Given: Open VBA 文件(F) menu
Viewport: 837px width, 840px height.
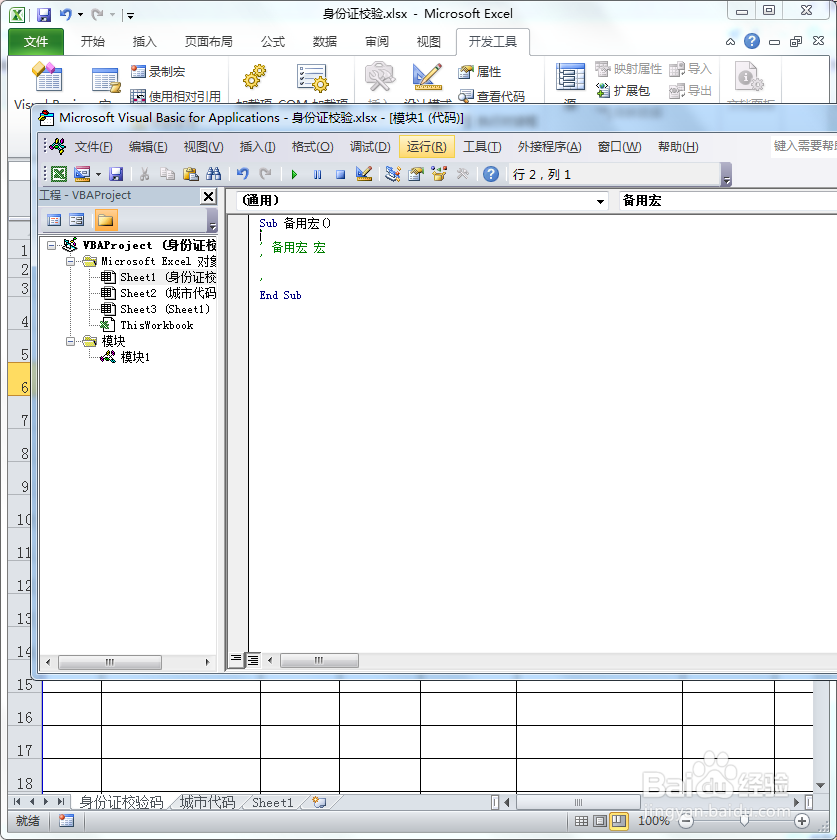Looking at the screenshot, I should click(93, 147).
